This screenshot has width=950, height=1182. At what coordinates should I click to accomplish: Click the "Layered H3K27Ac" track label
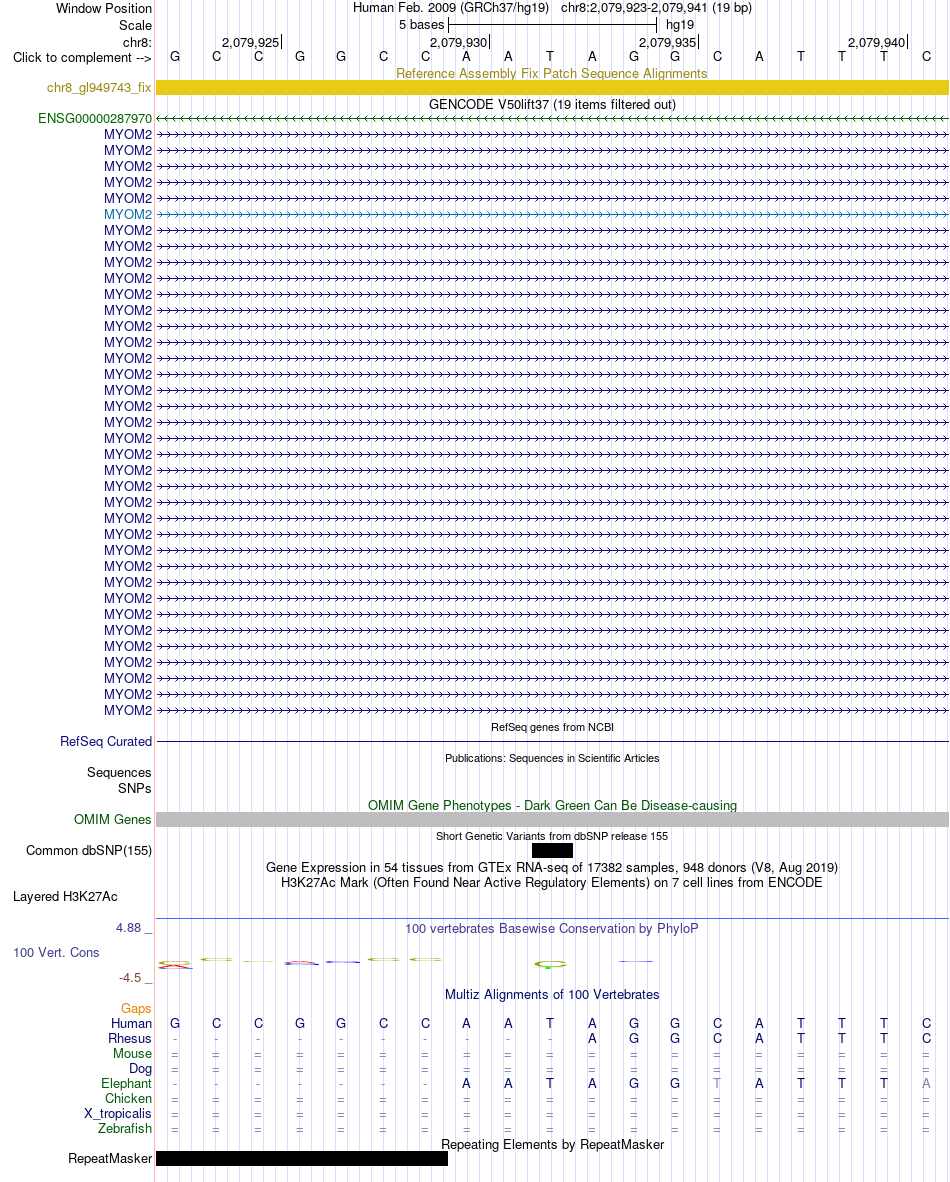pyautogui.click(x=65, y=896)
